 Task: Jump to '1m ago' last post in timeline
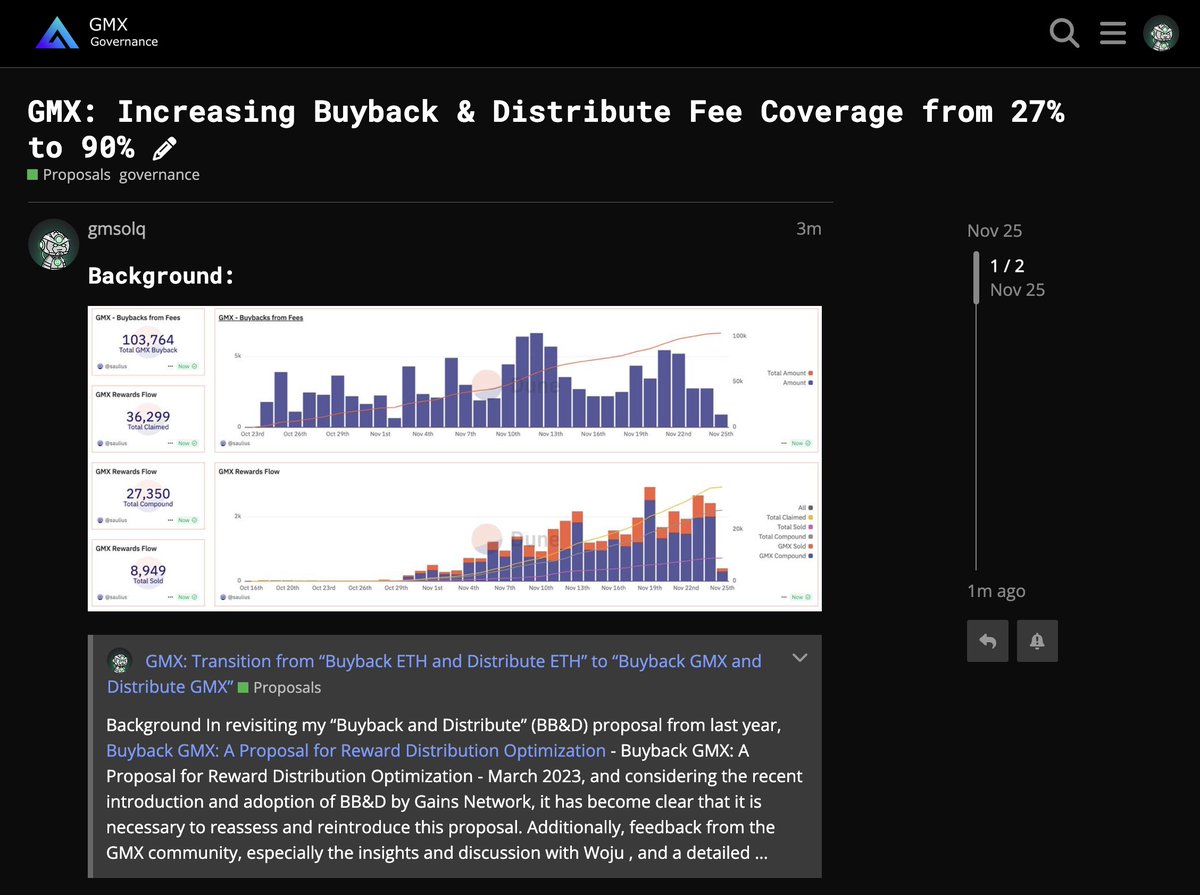point(996,591)
